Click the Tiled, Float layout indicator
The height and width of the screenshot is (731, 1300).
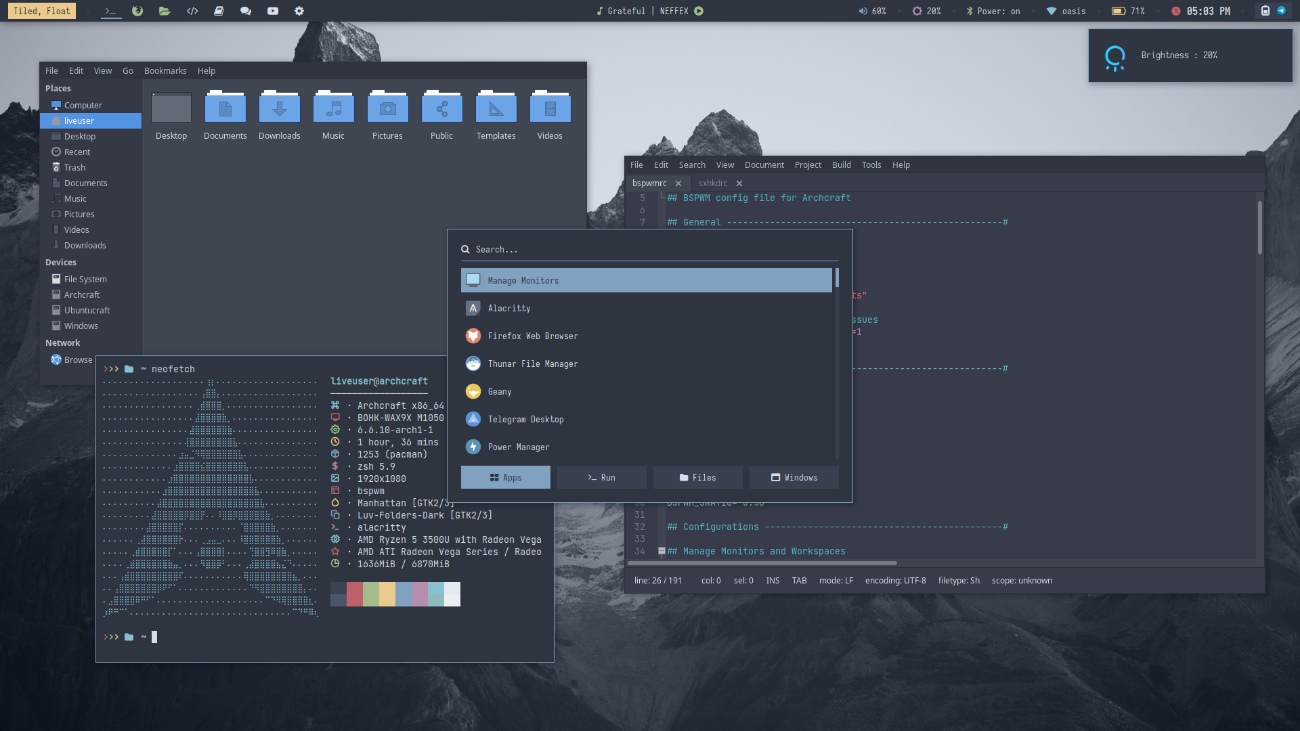pos(41,10)
